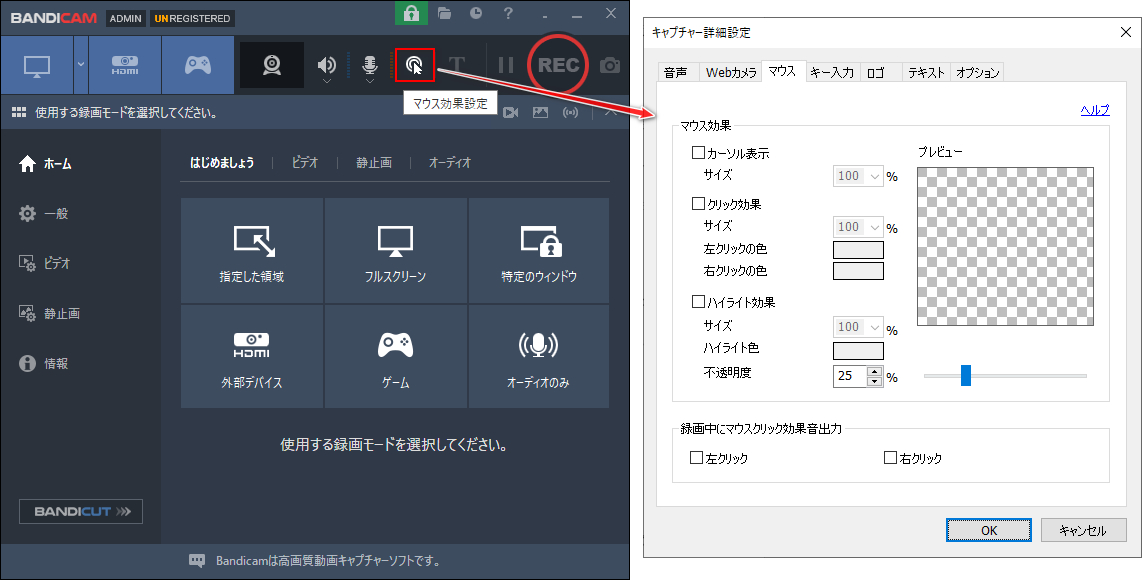The height and width of the screenshot is (580, 1147).
Task: Switch to オプション tab in dialog
Action: [977, 72]
